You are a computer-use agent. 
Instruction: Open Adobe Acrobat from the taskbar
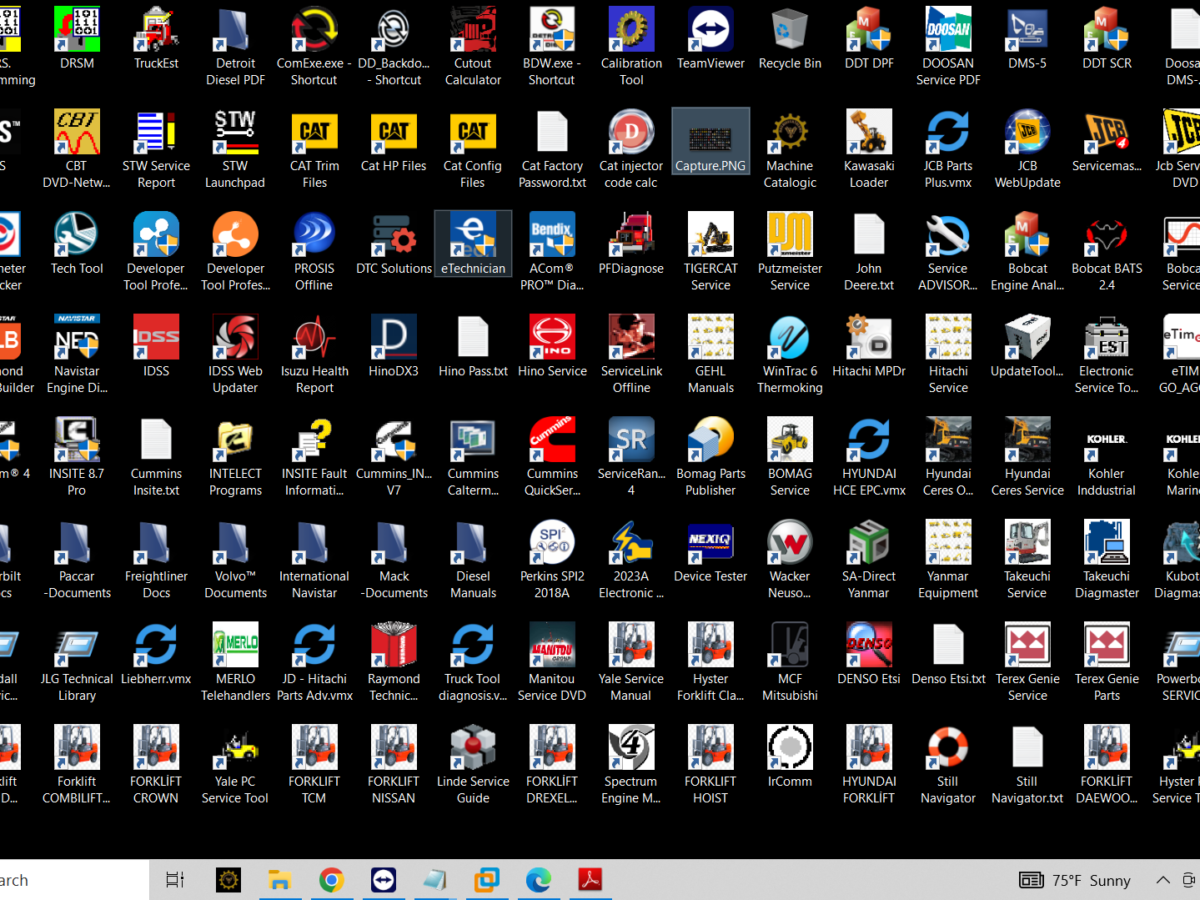click(x=590, y=880)
